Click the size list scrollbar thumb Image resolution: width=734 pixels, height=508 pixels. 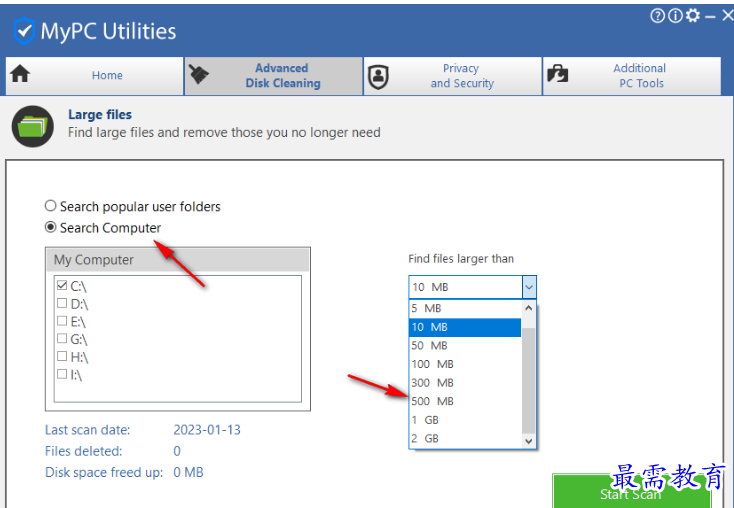(x=528, y=380)
